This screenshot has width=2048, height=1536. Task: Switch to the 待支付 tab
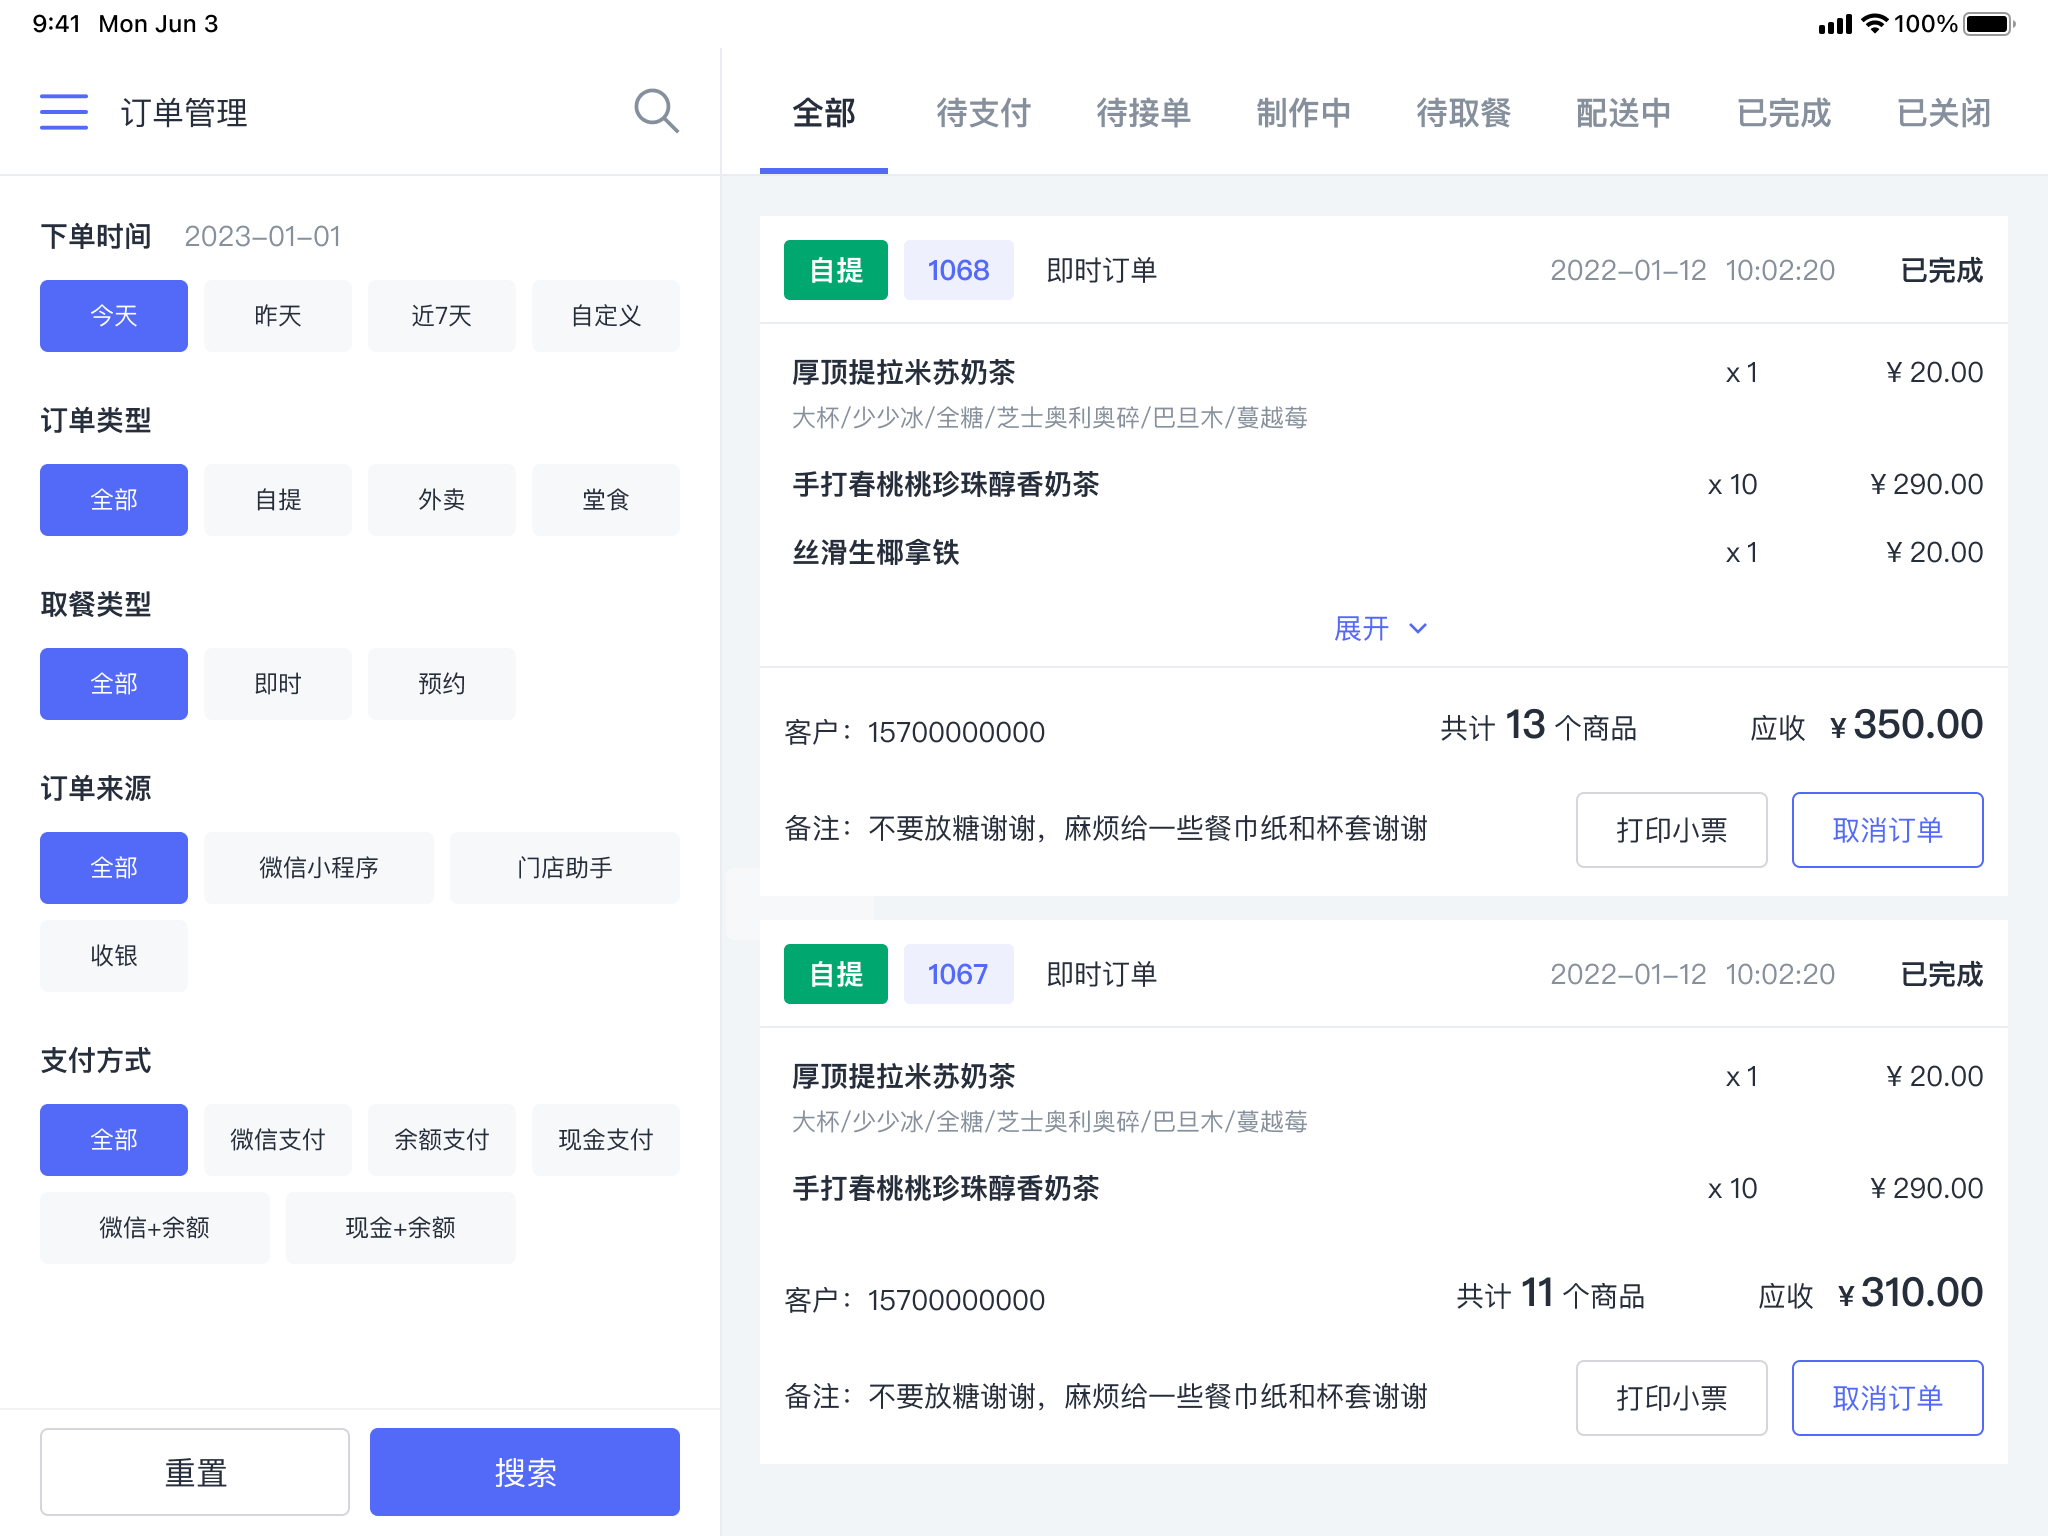984,113
